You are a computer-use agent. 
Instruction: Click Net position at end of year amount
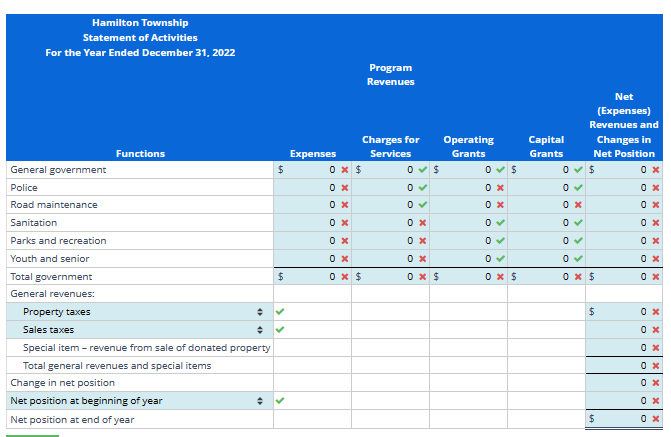pyautogui.click(x=624, y=419)
